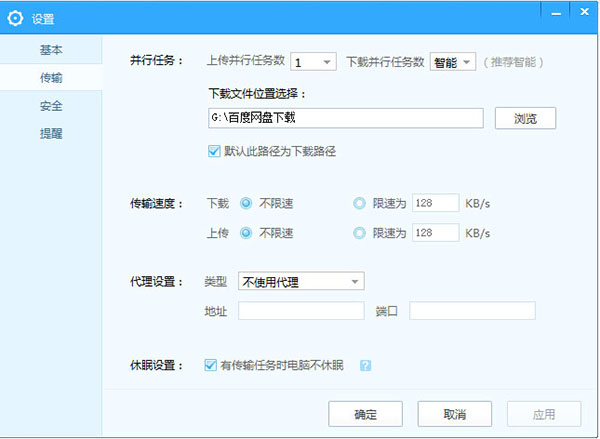Screen dimensions: 600x439
Task: Click the proxy 端口 input field
Action: 472,311
